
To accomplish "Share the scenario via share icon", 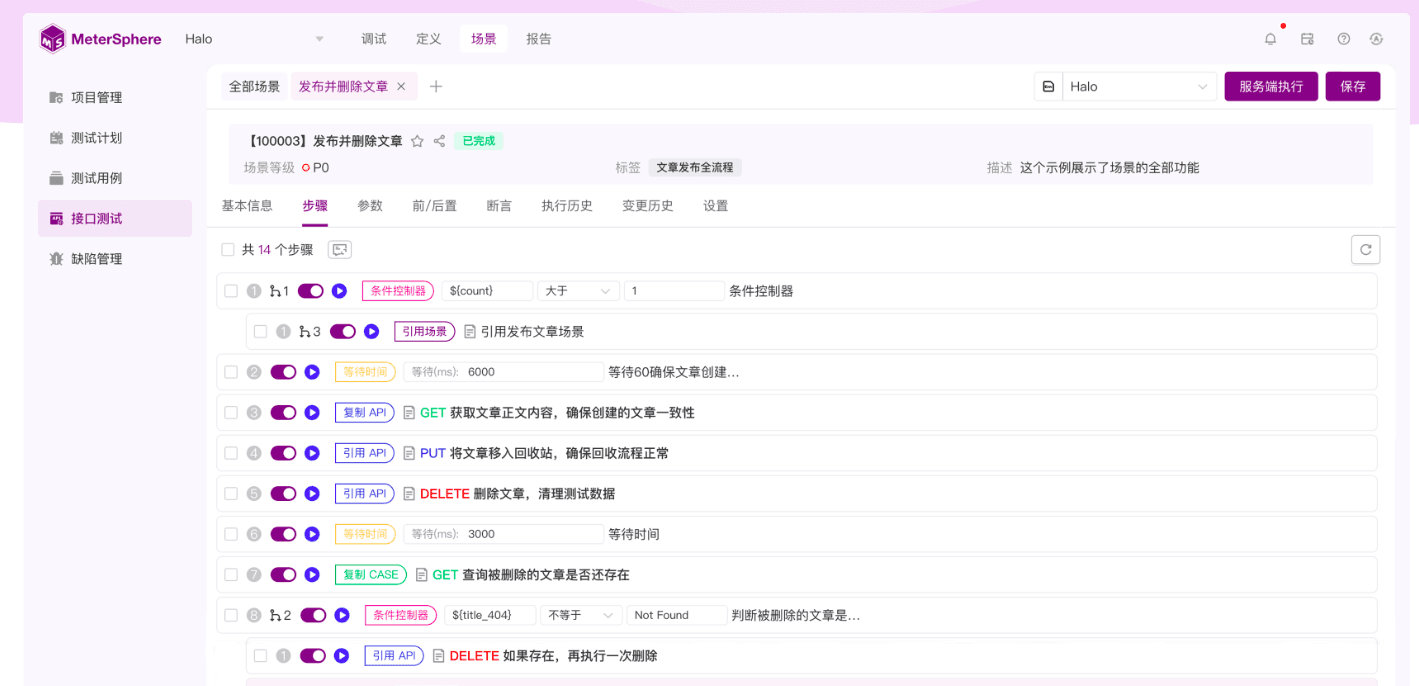I will [439, 141].
